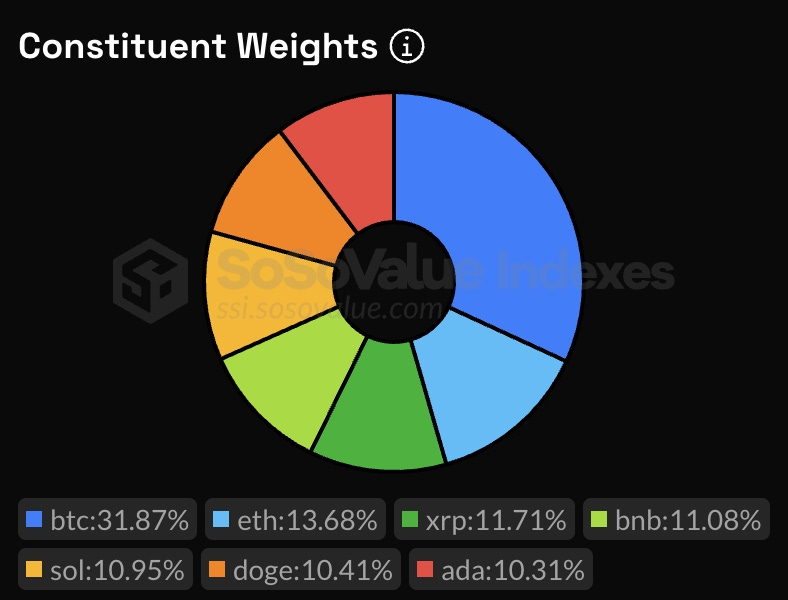Toggle the xrp:11.71% legend item
Image resolution: width=788 pixels, height=600 pixels.
pyautogui.click(x=484, y=519)
